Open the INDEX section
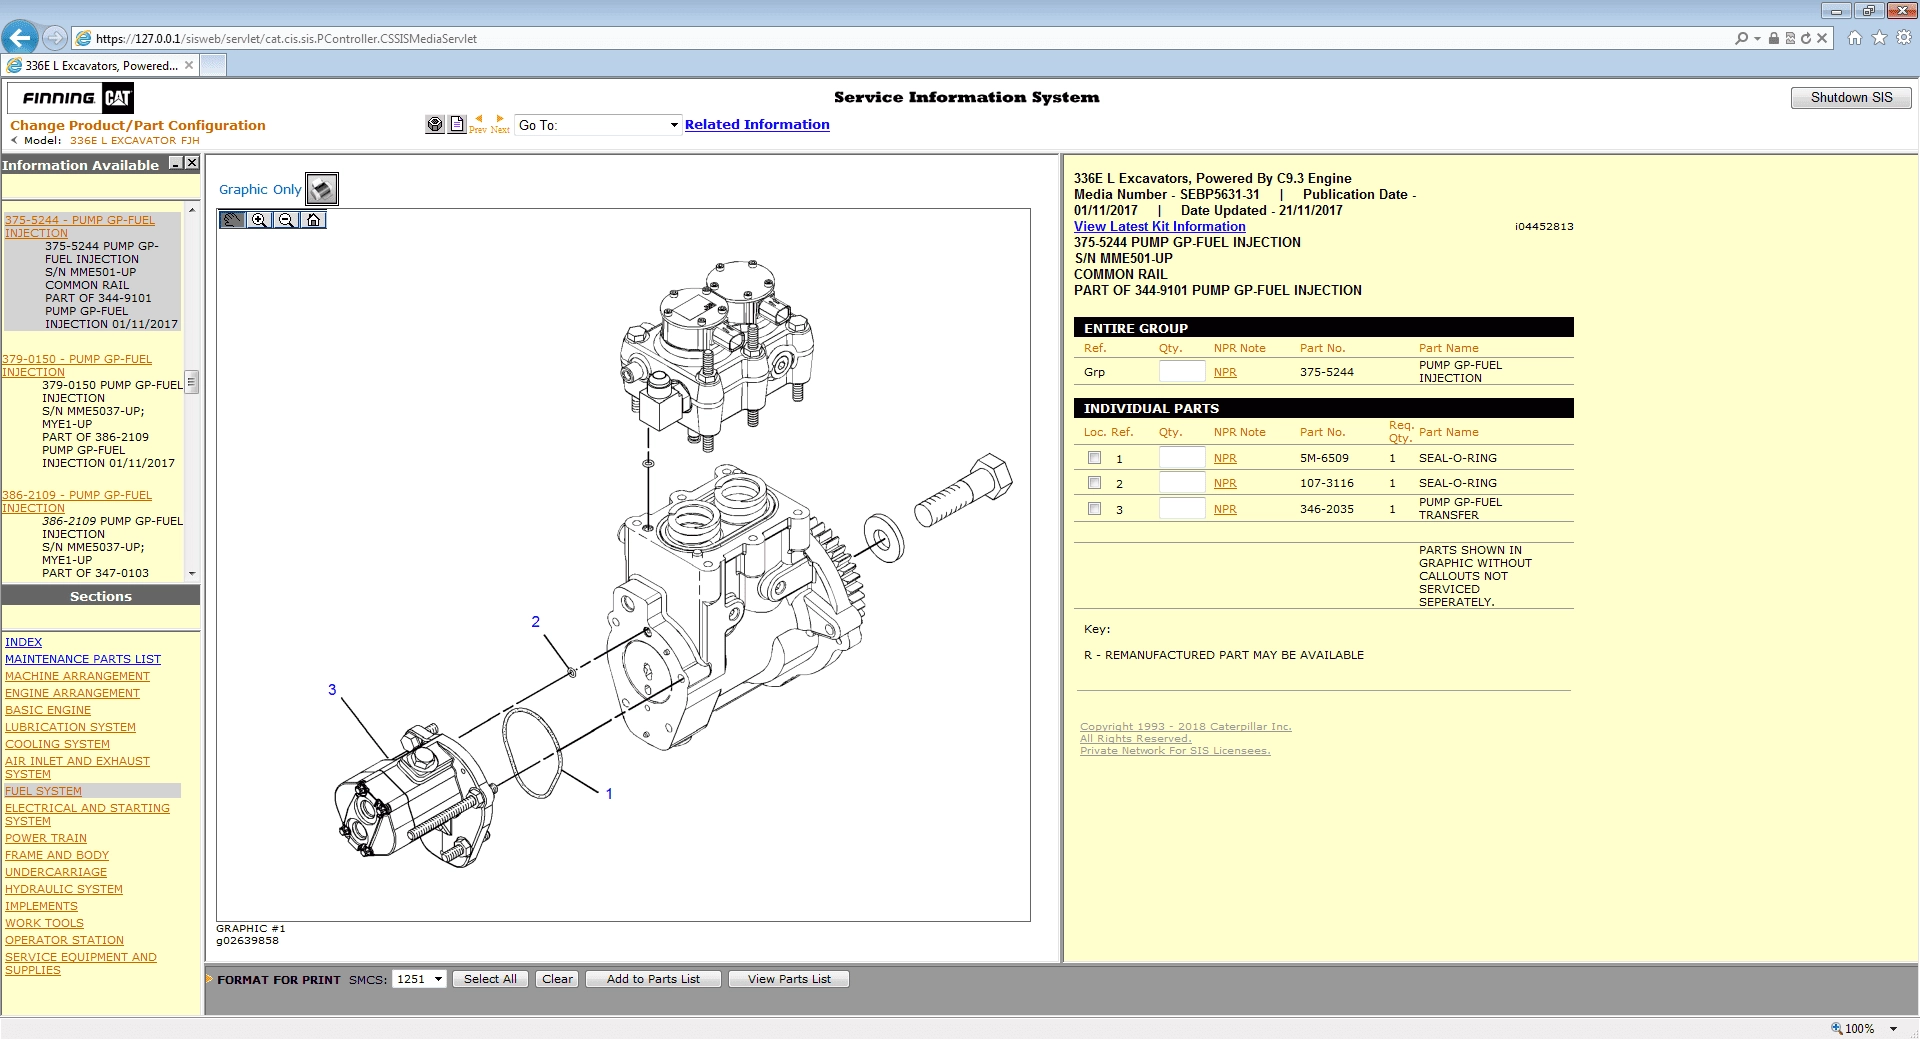Viewport: 1920px width, 1040px height. coord(23,642)
